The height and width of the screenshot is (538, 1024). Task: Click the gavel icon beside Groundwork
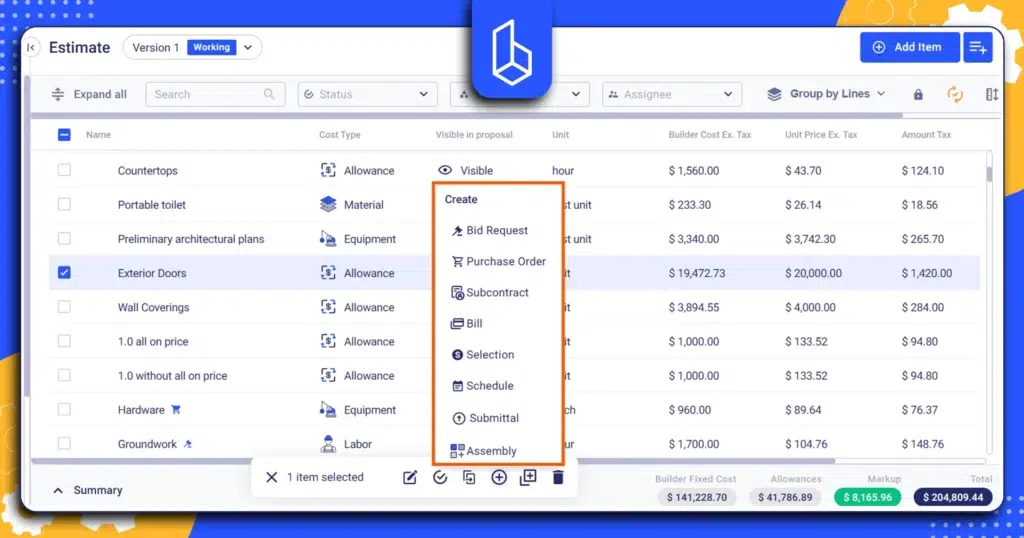187,444
